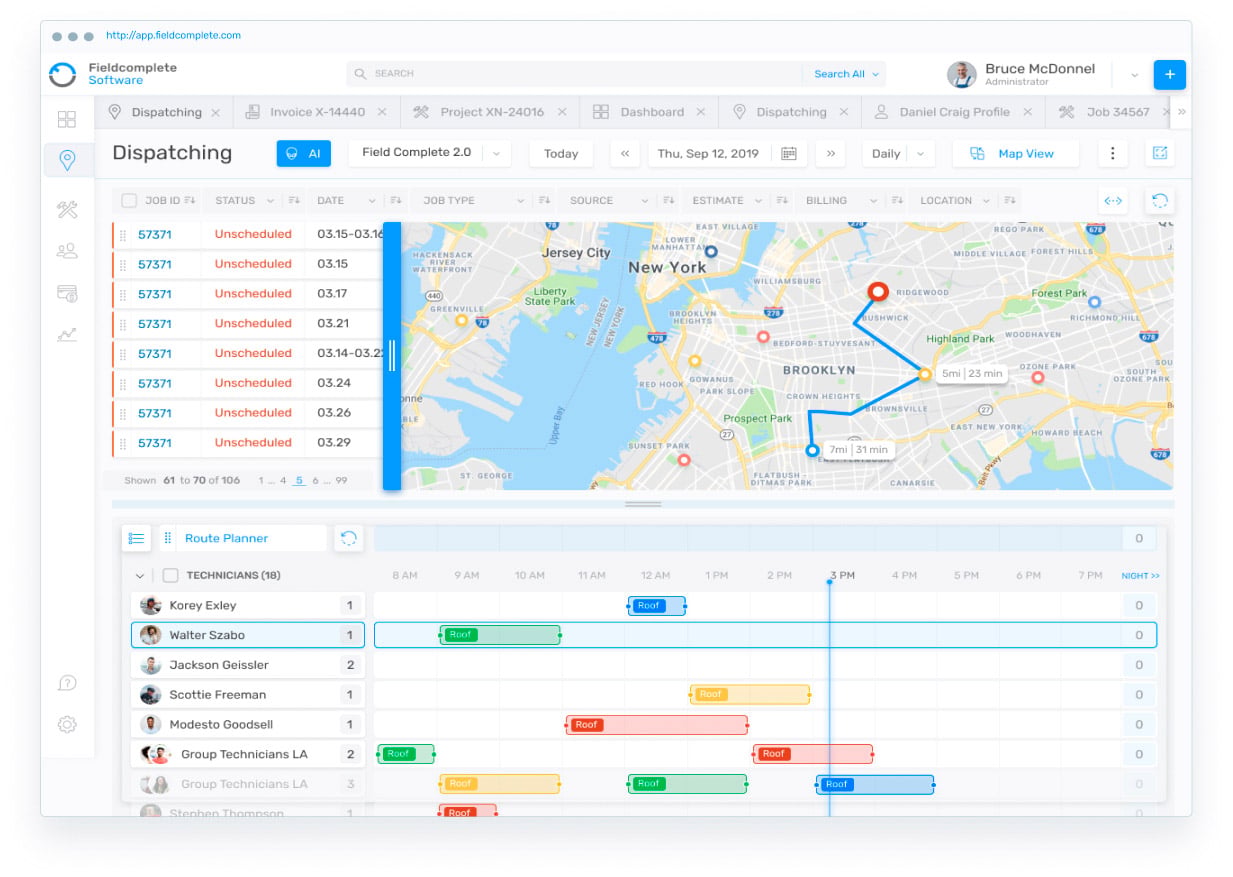Open the help chat icon in sidebar
Viewport: 1233px width, 877px height.
[67, 683]
